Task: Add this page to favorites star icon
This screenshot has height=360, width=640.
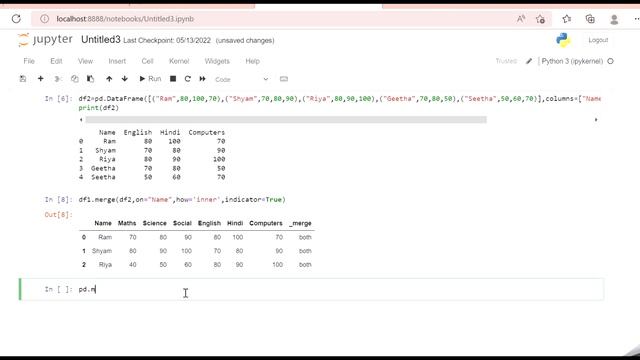Action: click(x=540, y=19)
